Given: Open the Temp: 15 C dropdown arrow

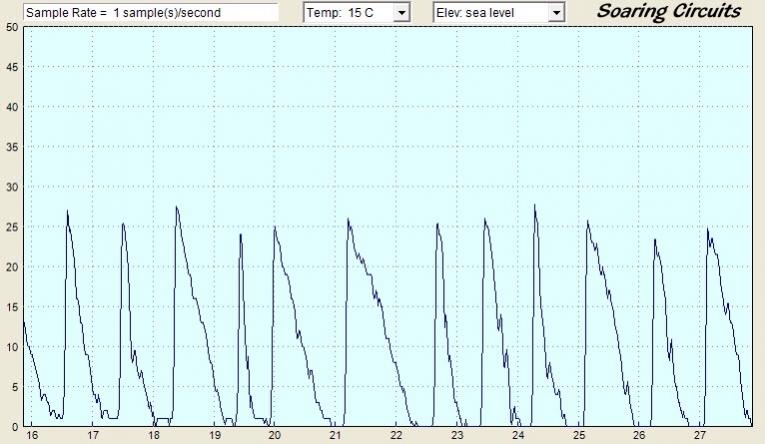Looking at the screenshot, I should click(x=401, y=13).
